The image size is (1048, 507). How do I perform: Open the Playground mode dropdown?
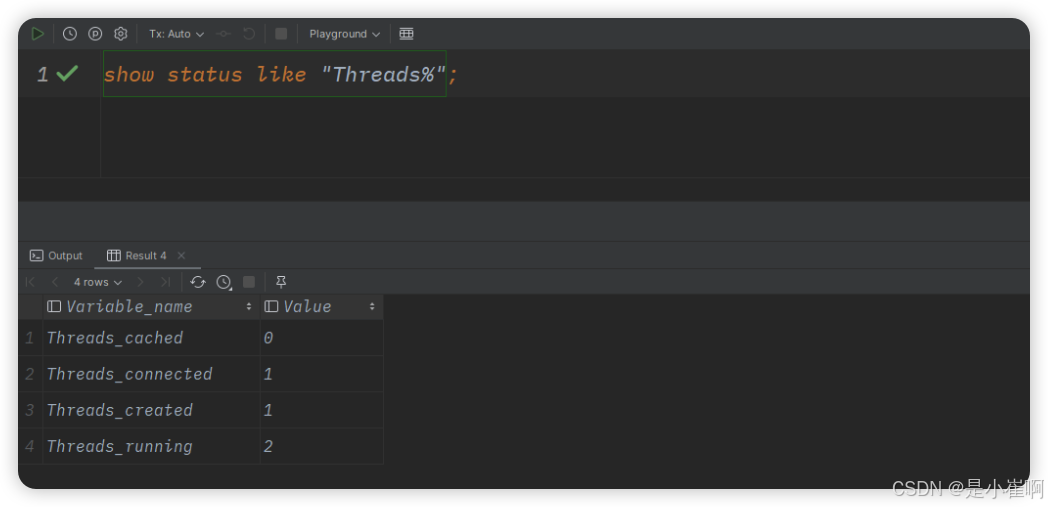(344, 33)
